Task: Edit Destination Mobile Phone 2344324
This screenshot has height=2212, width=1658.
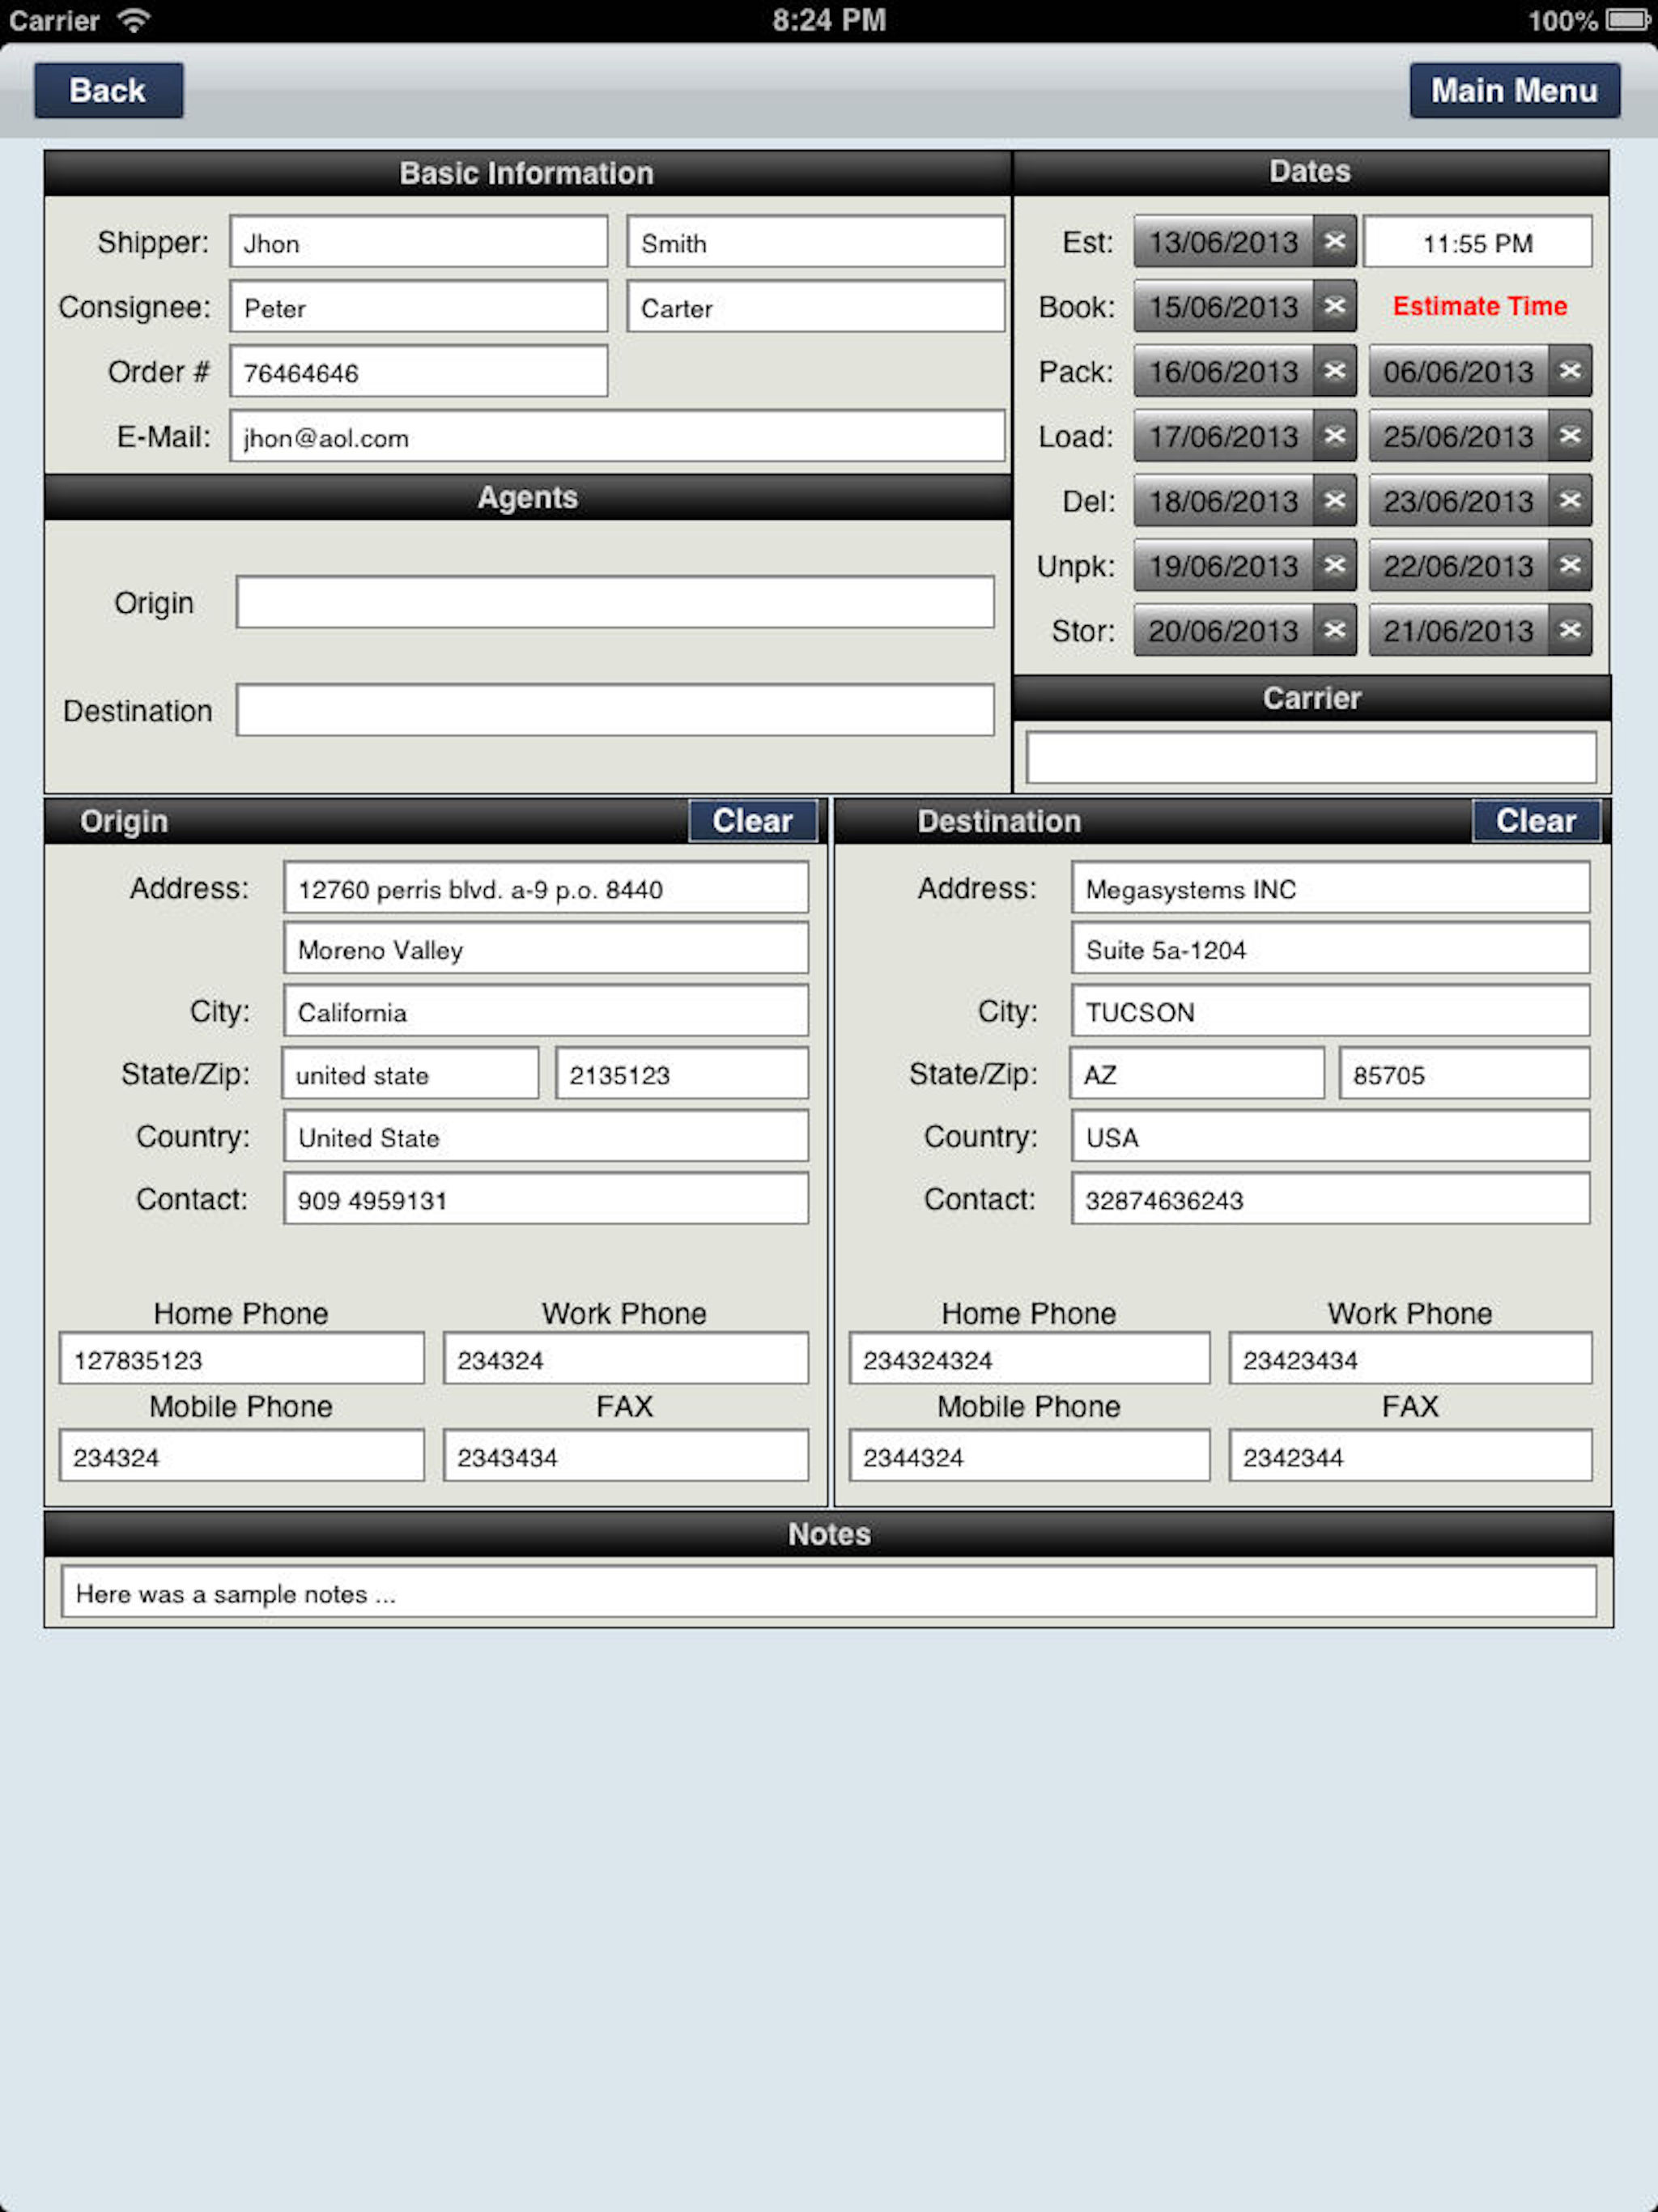Action: pyautogui.click(x=1029, y=1455)
